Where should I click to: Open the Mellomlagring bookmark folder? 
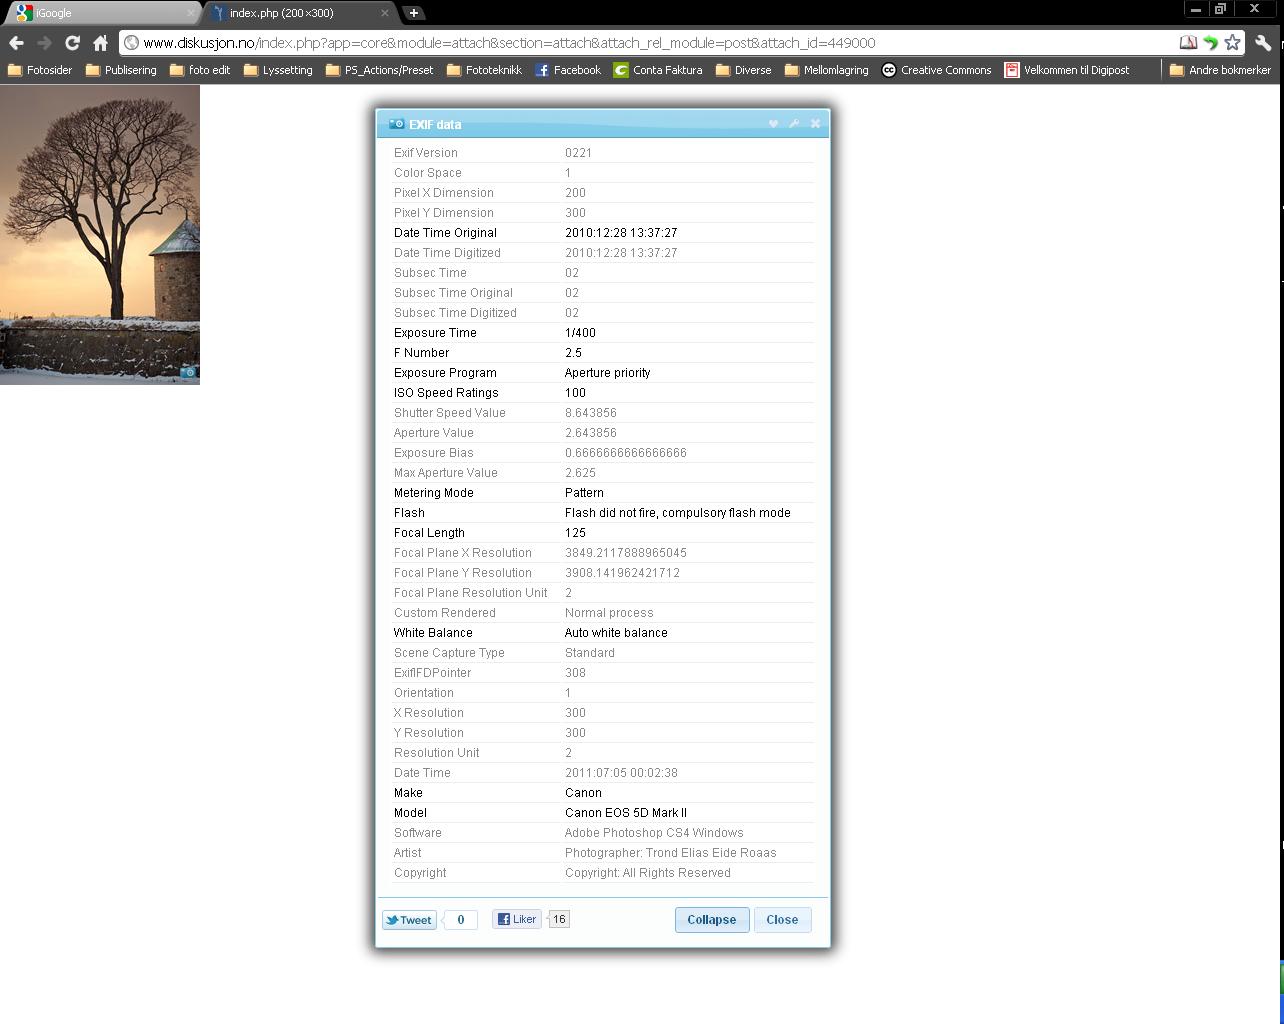point(826,70)
